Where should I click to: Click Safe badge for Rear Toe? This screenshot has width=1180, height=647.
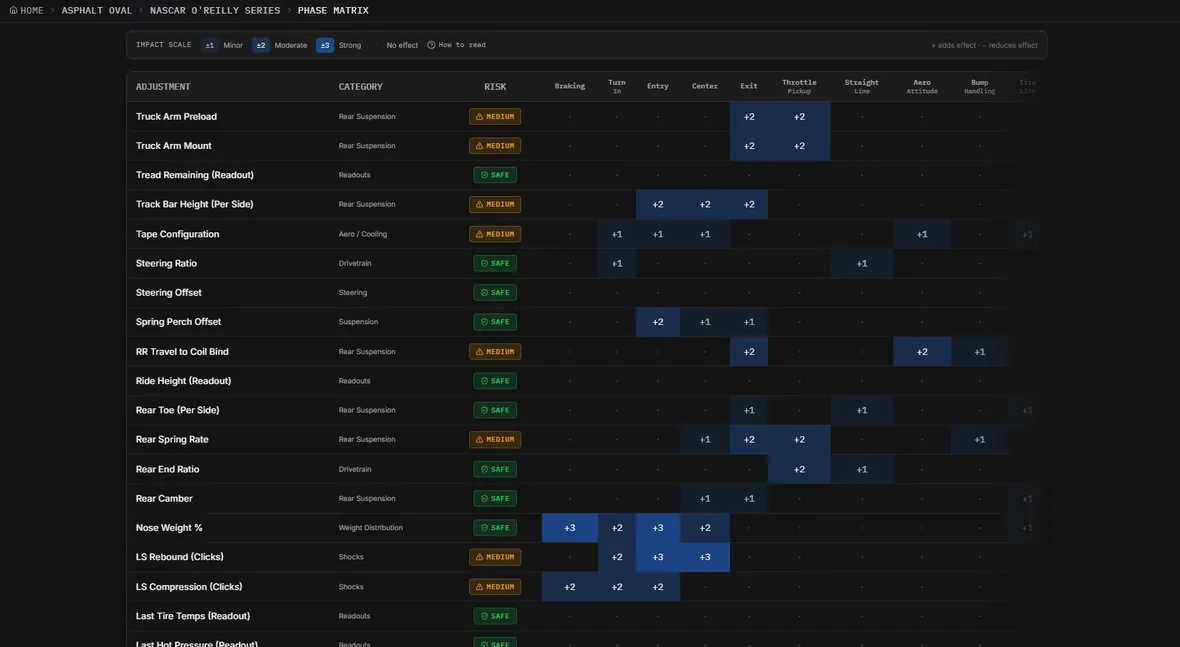tap(495, 410)
